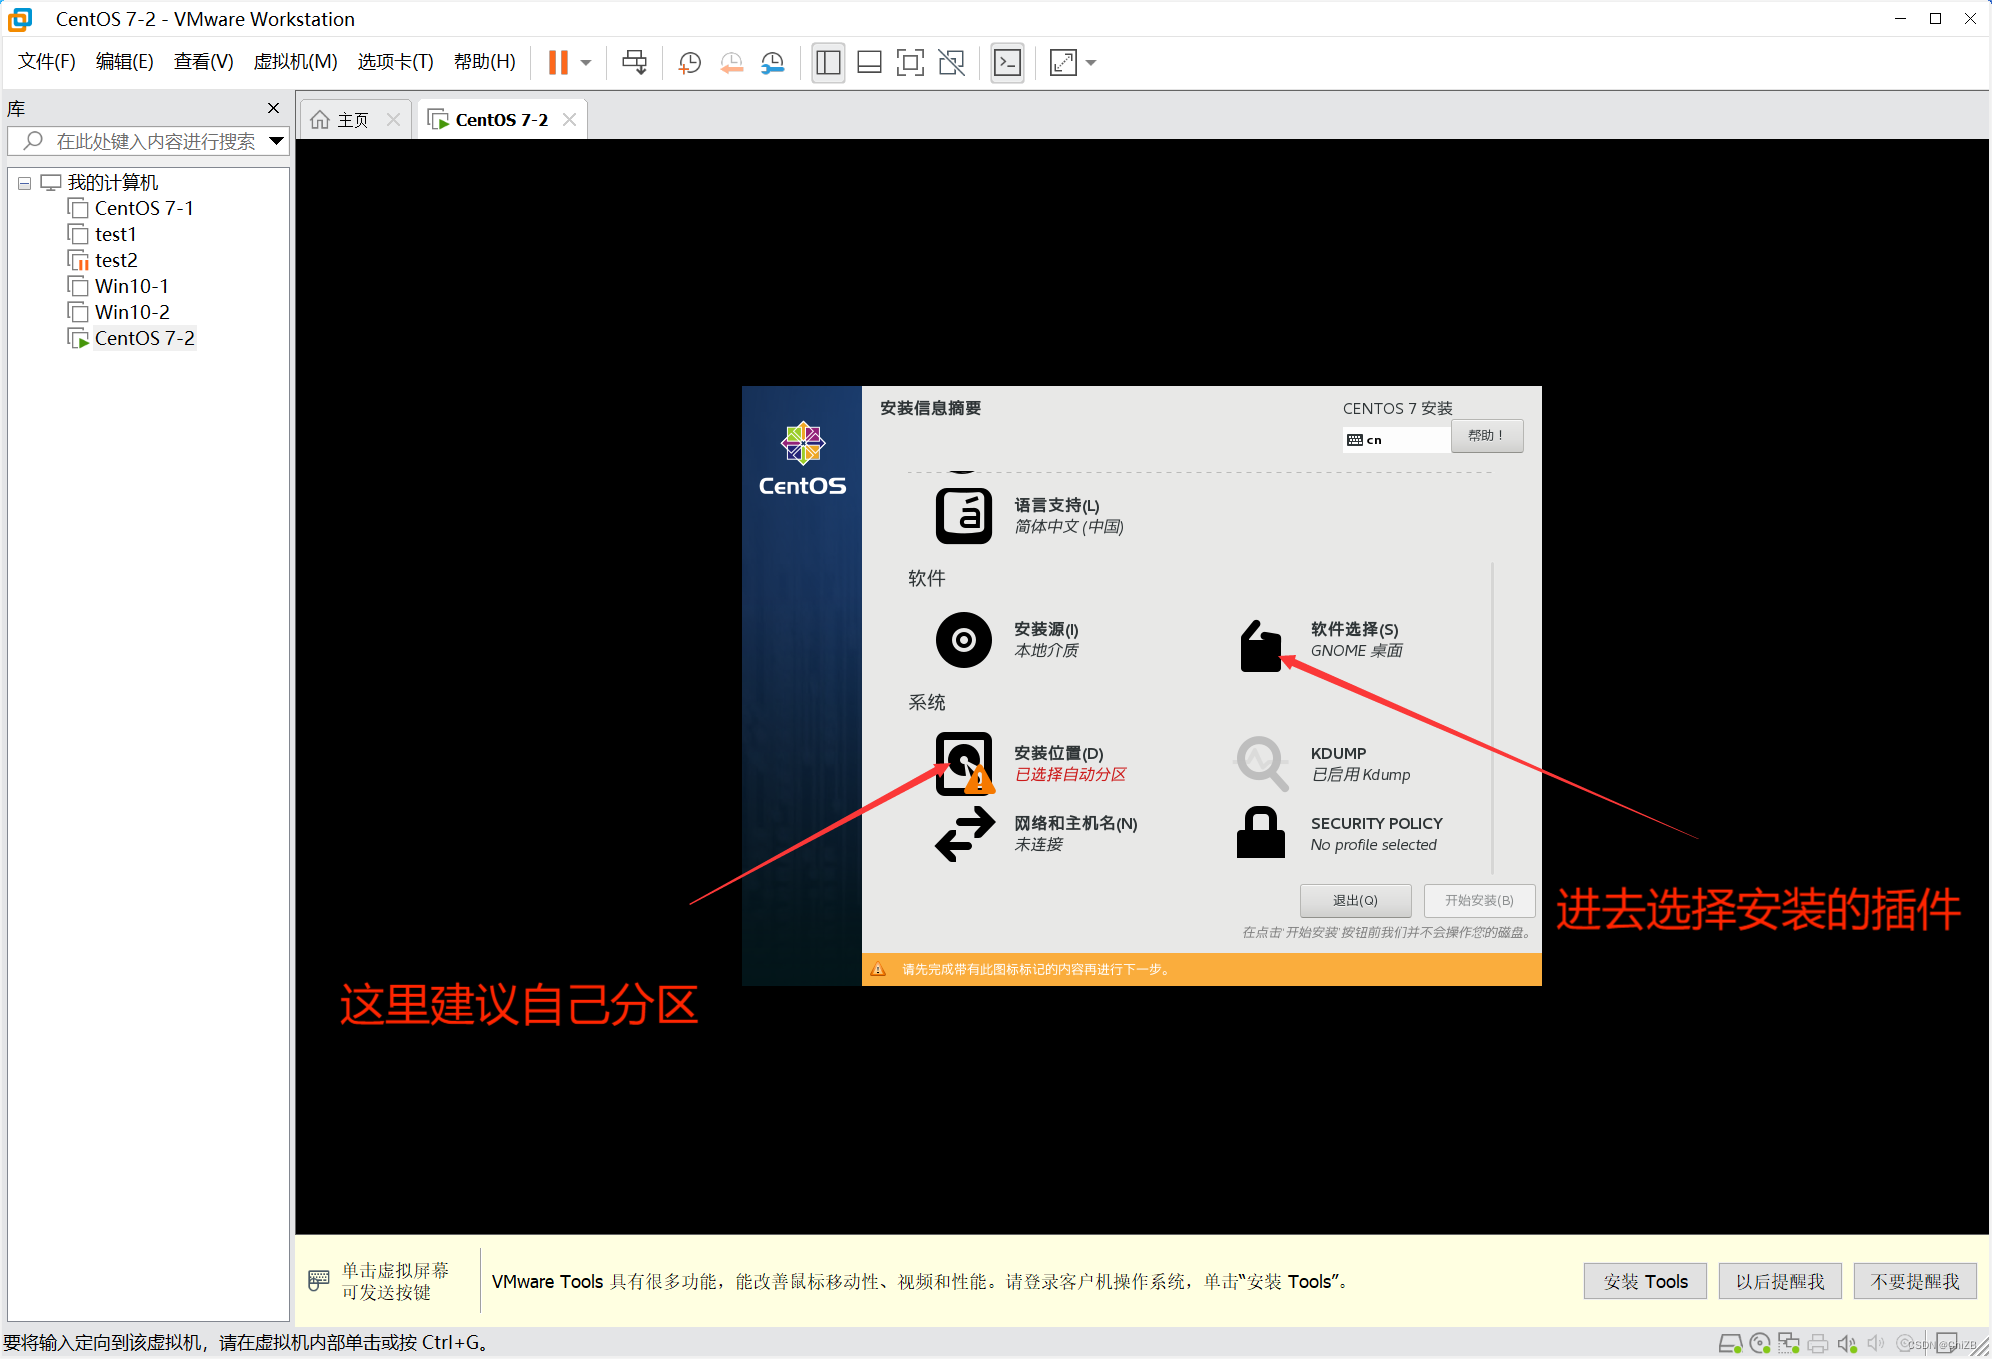This screenshot has width=1992, height=1359.
Task: Open the console view toolbar icon
Action: click(x=1007, y=63)
